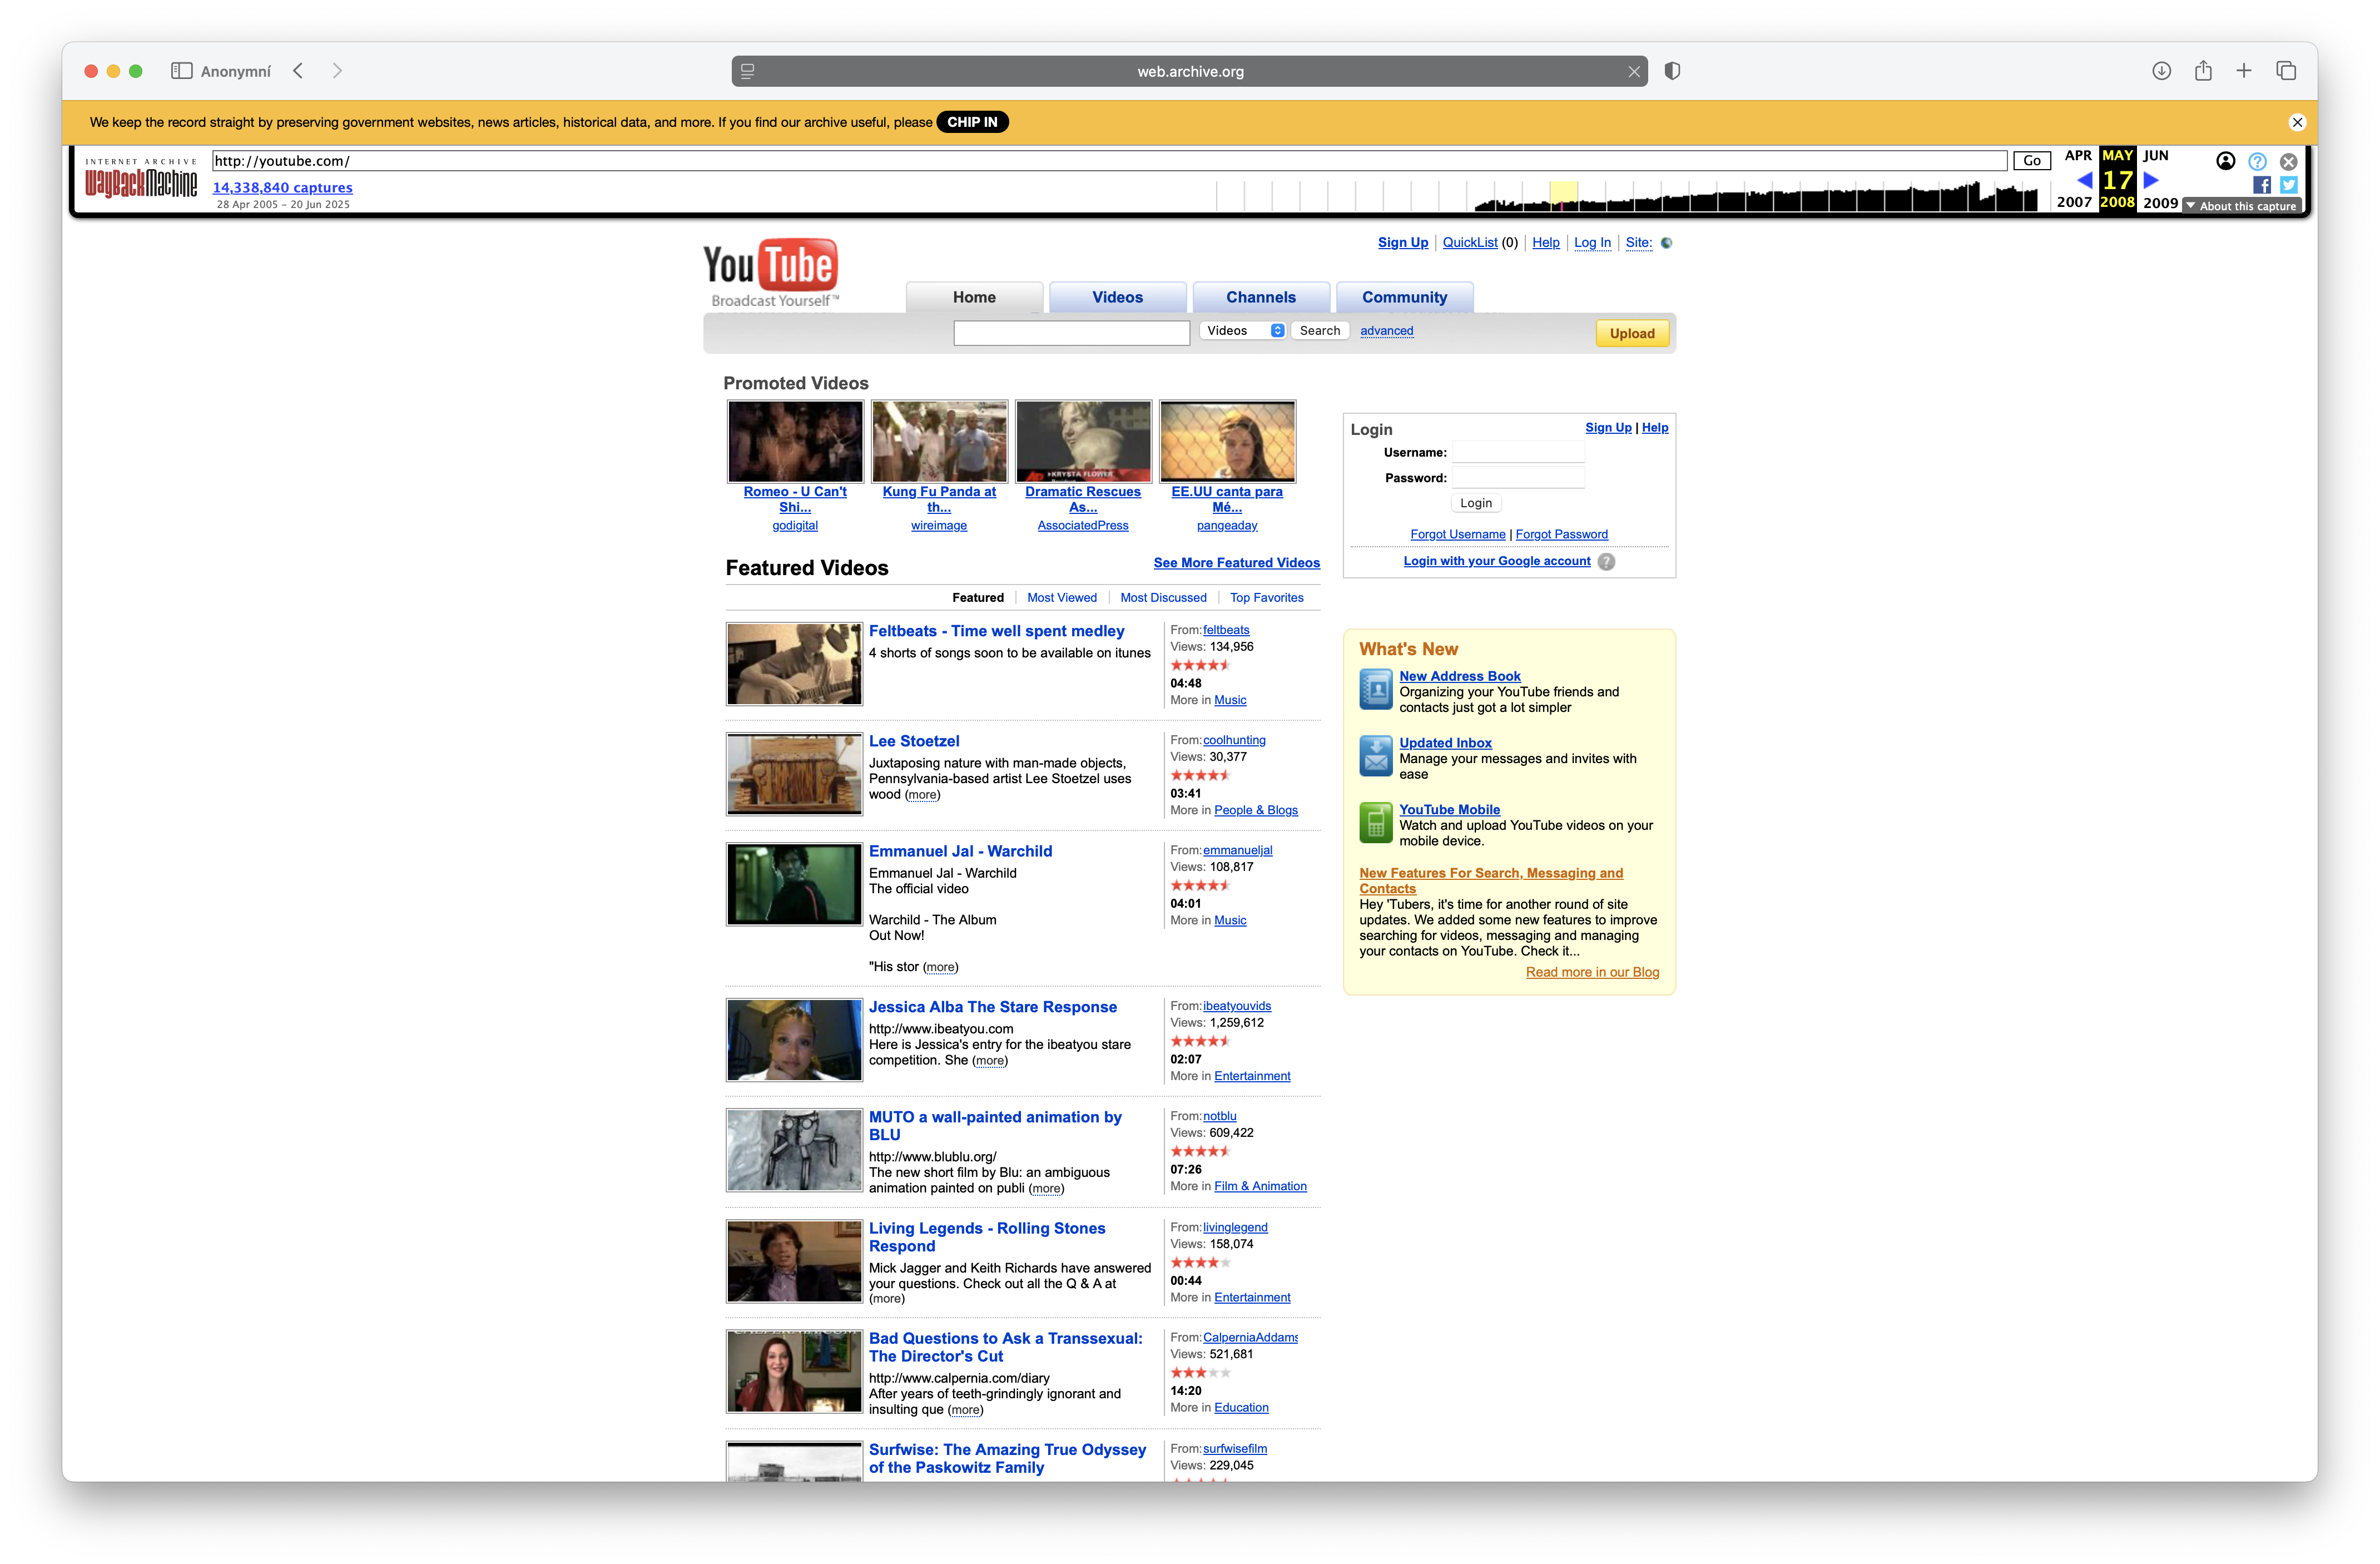Screen dimensions: 2380x1564
Task: Open Safari privacy shield icon
Action: pos(1672,71)
